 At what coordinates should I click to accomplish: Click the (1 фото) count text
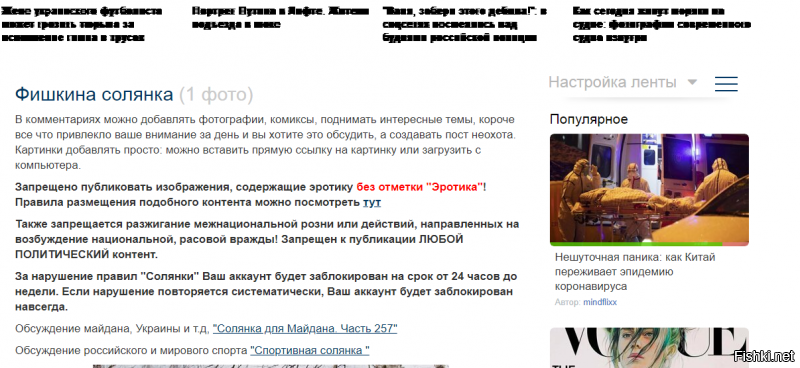tap(216, 94)
